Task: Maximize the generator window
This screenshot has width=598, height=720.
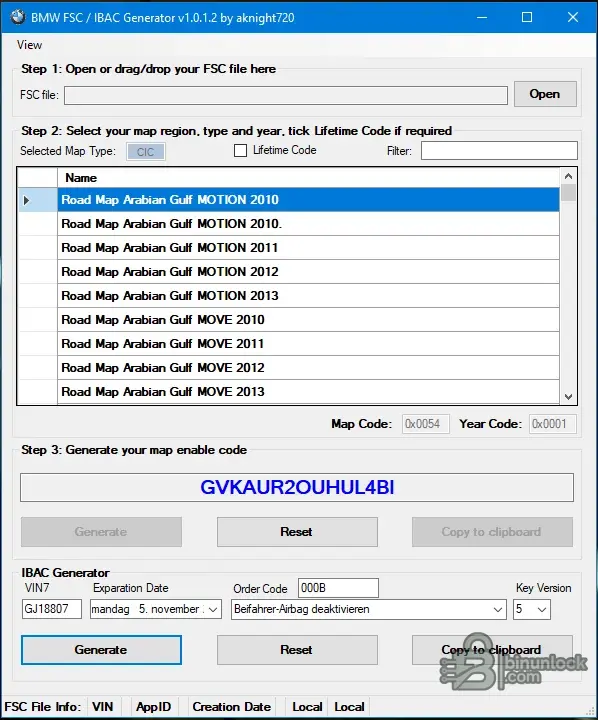Action: click(x=527, y=17)
